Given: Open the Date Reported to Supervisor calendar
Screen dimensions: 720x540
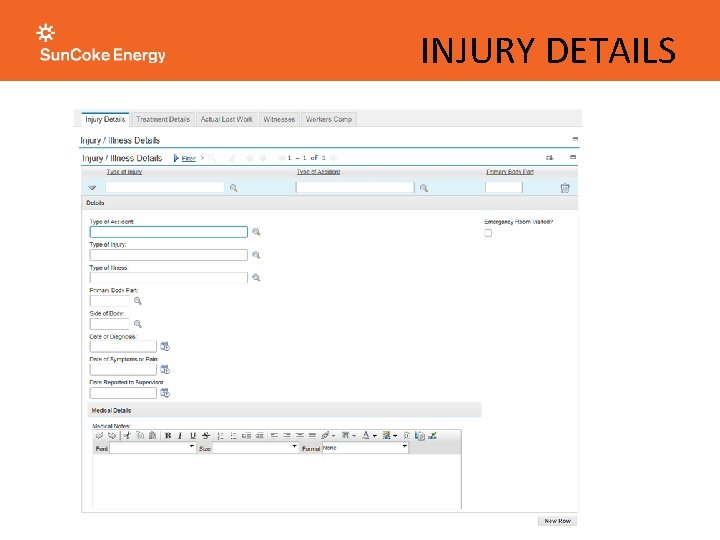Looking at the screenshot, I should click(165, 393).
